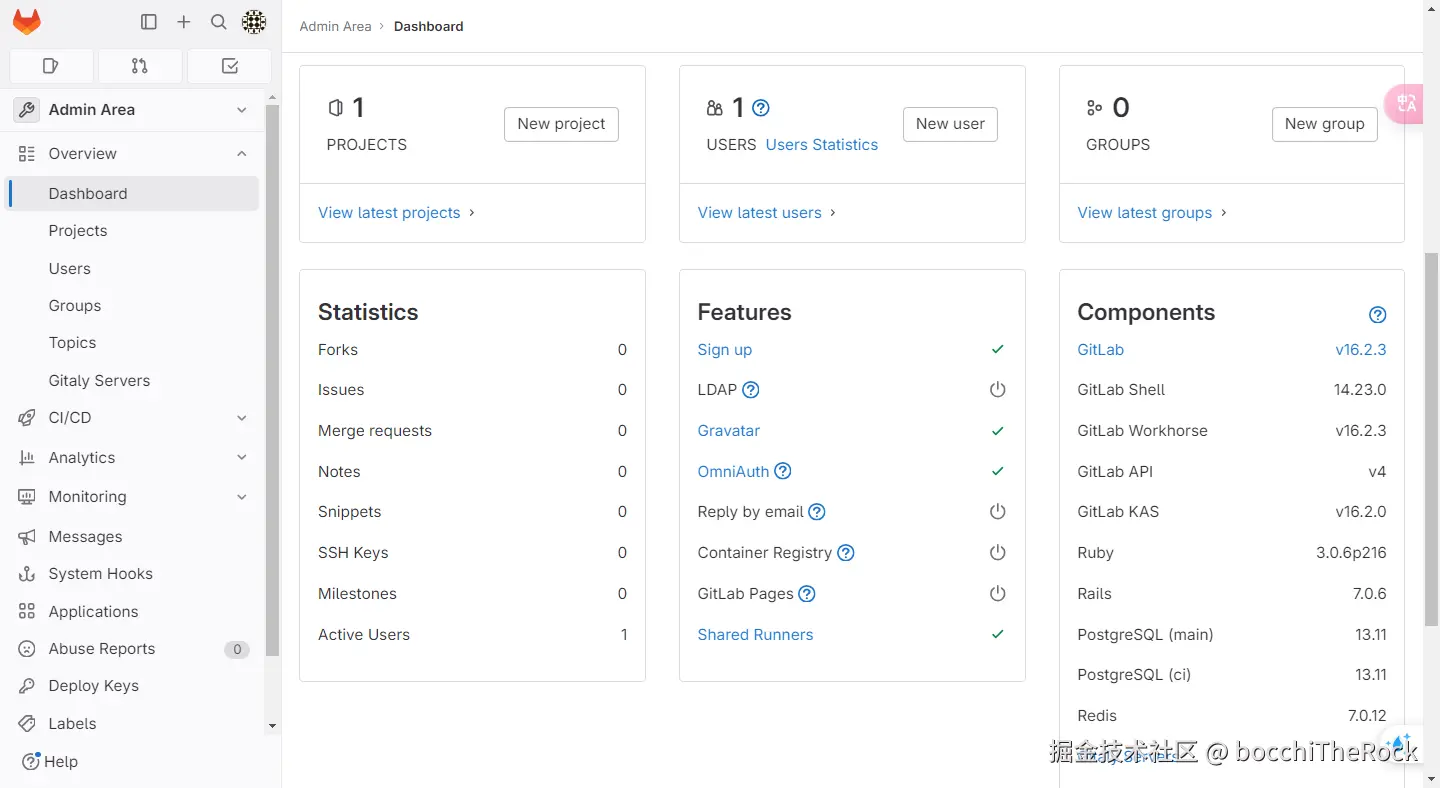
Task: Click the search magnifier icon
Action: [x=219, y=22]
